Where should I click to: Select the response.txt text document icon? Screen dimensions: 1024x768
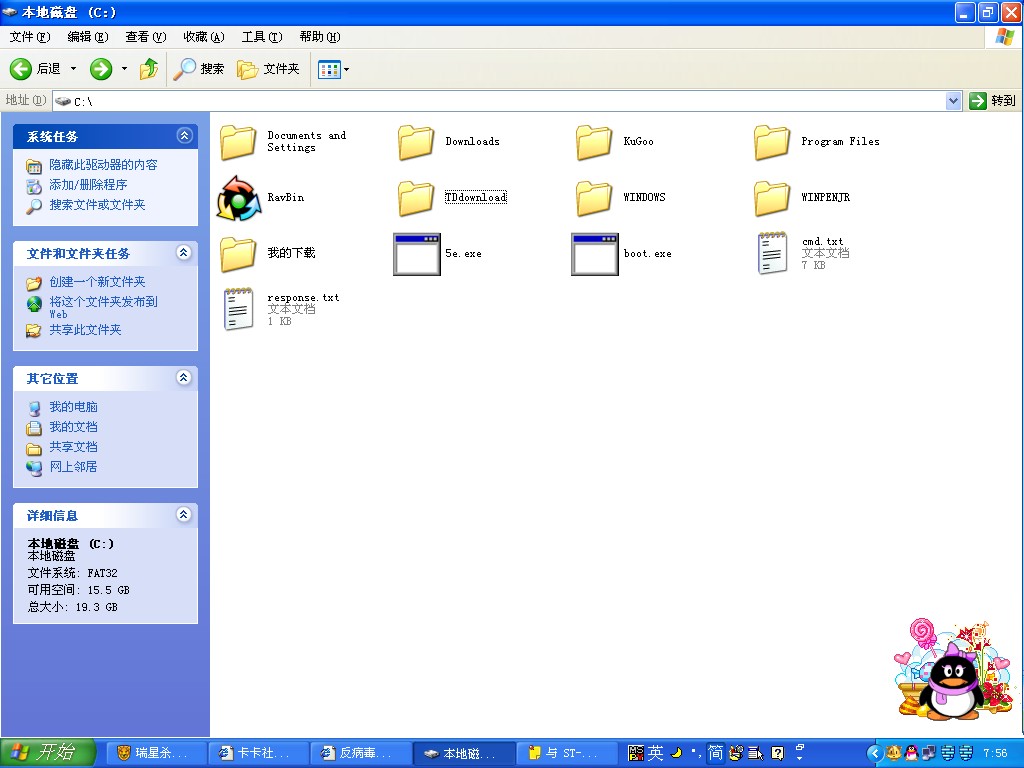(238, 309)
